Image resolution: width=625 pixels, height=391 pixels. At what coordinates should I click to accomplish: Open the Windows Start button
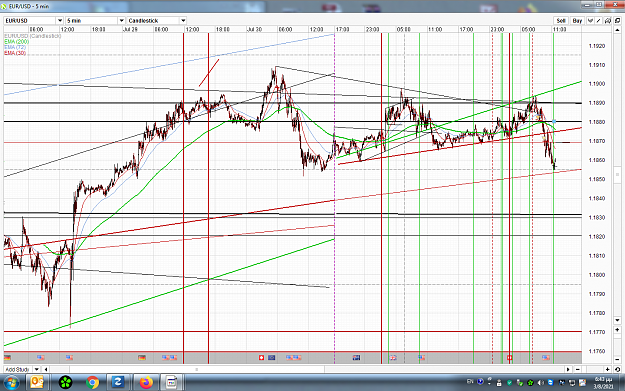[x=11, y=383]
